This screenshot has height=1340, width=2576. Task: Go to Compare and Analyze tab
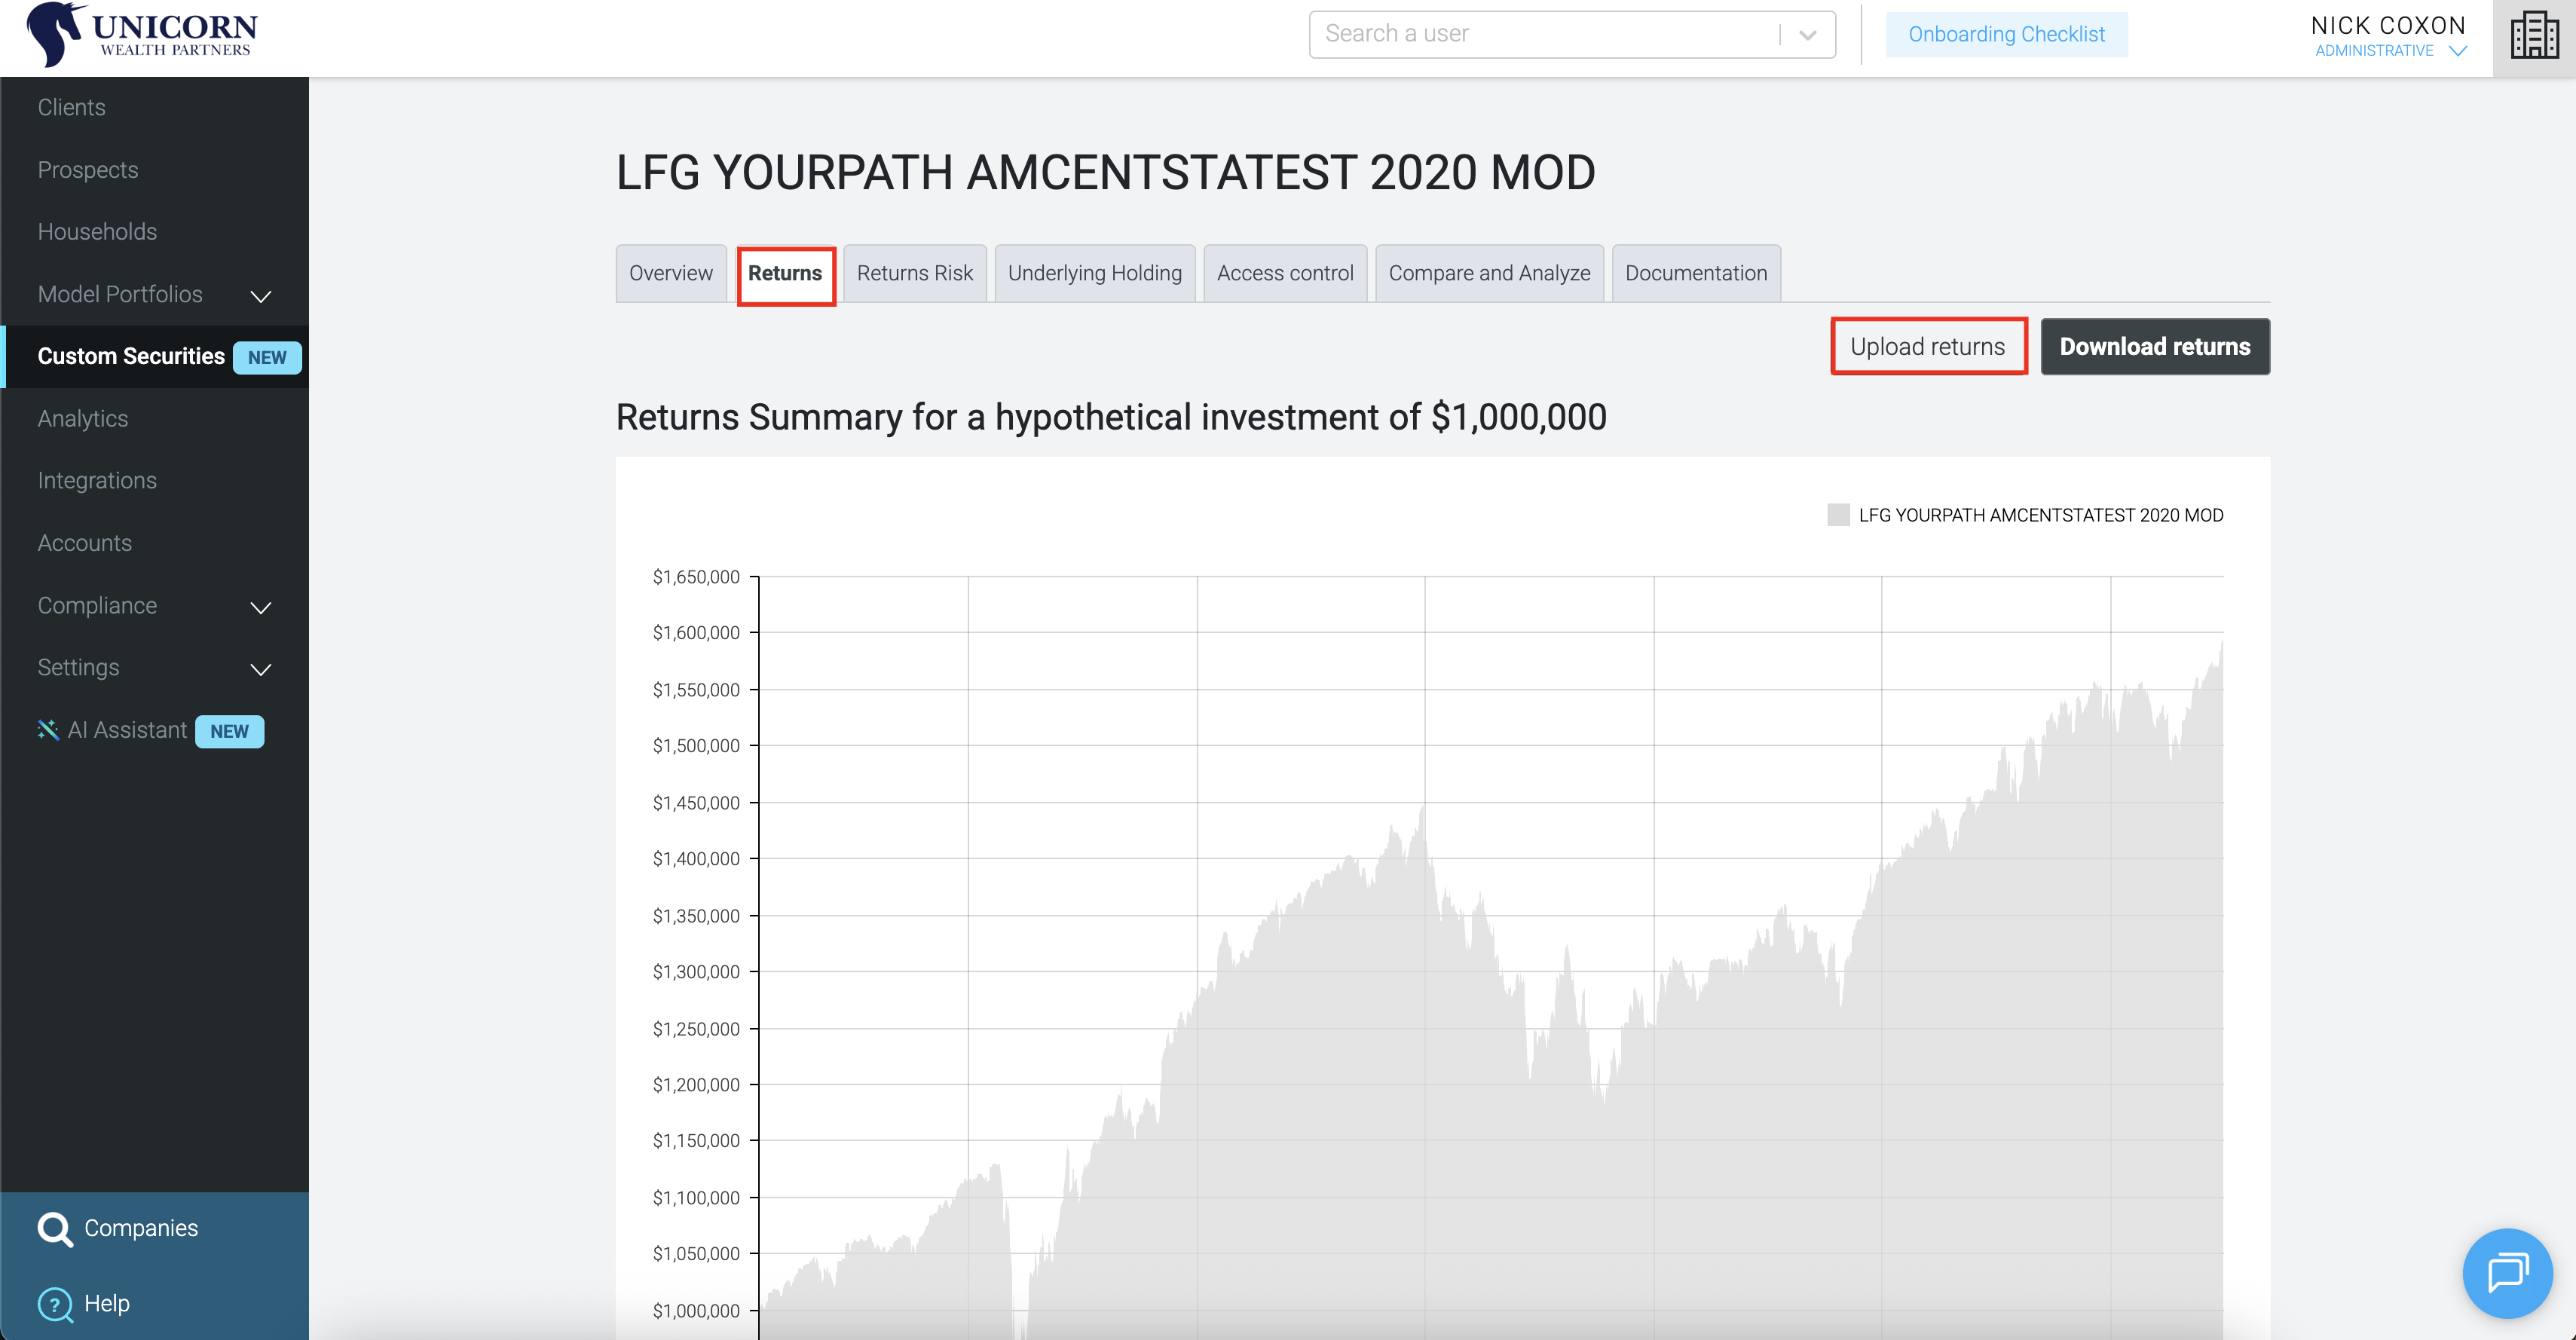(1490, 273)
